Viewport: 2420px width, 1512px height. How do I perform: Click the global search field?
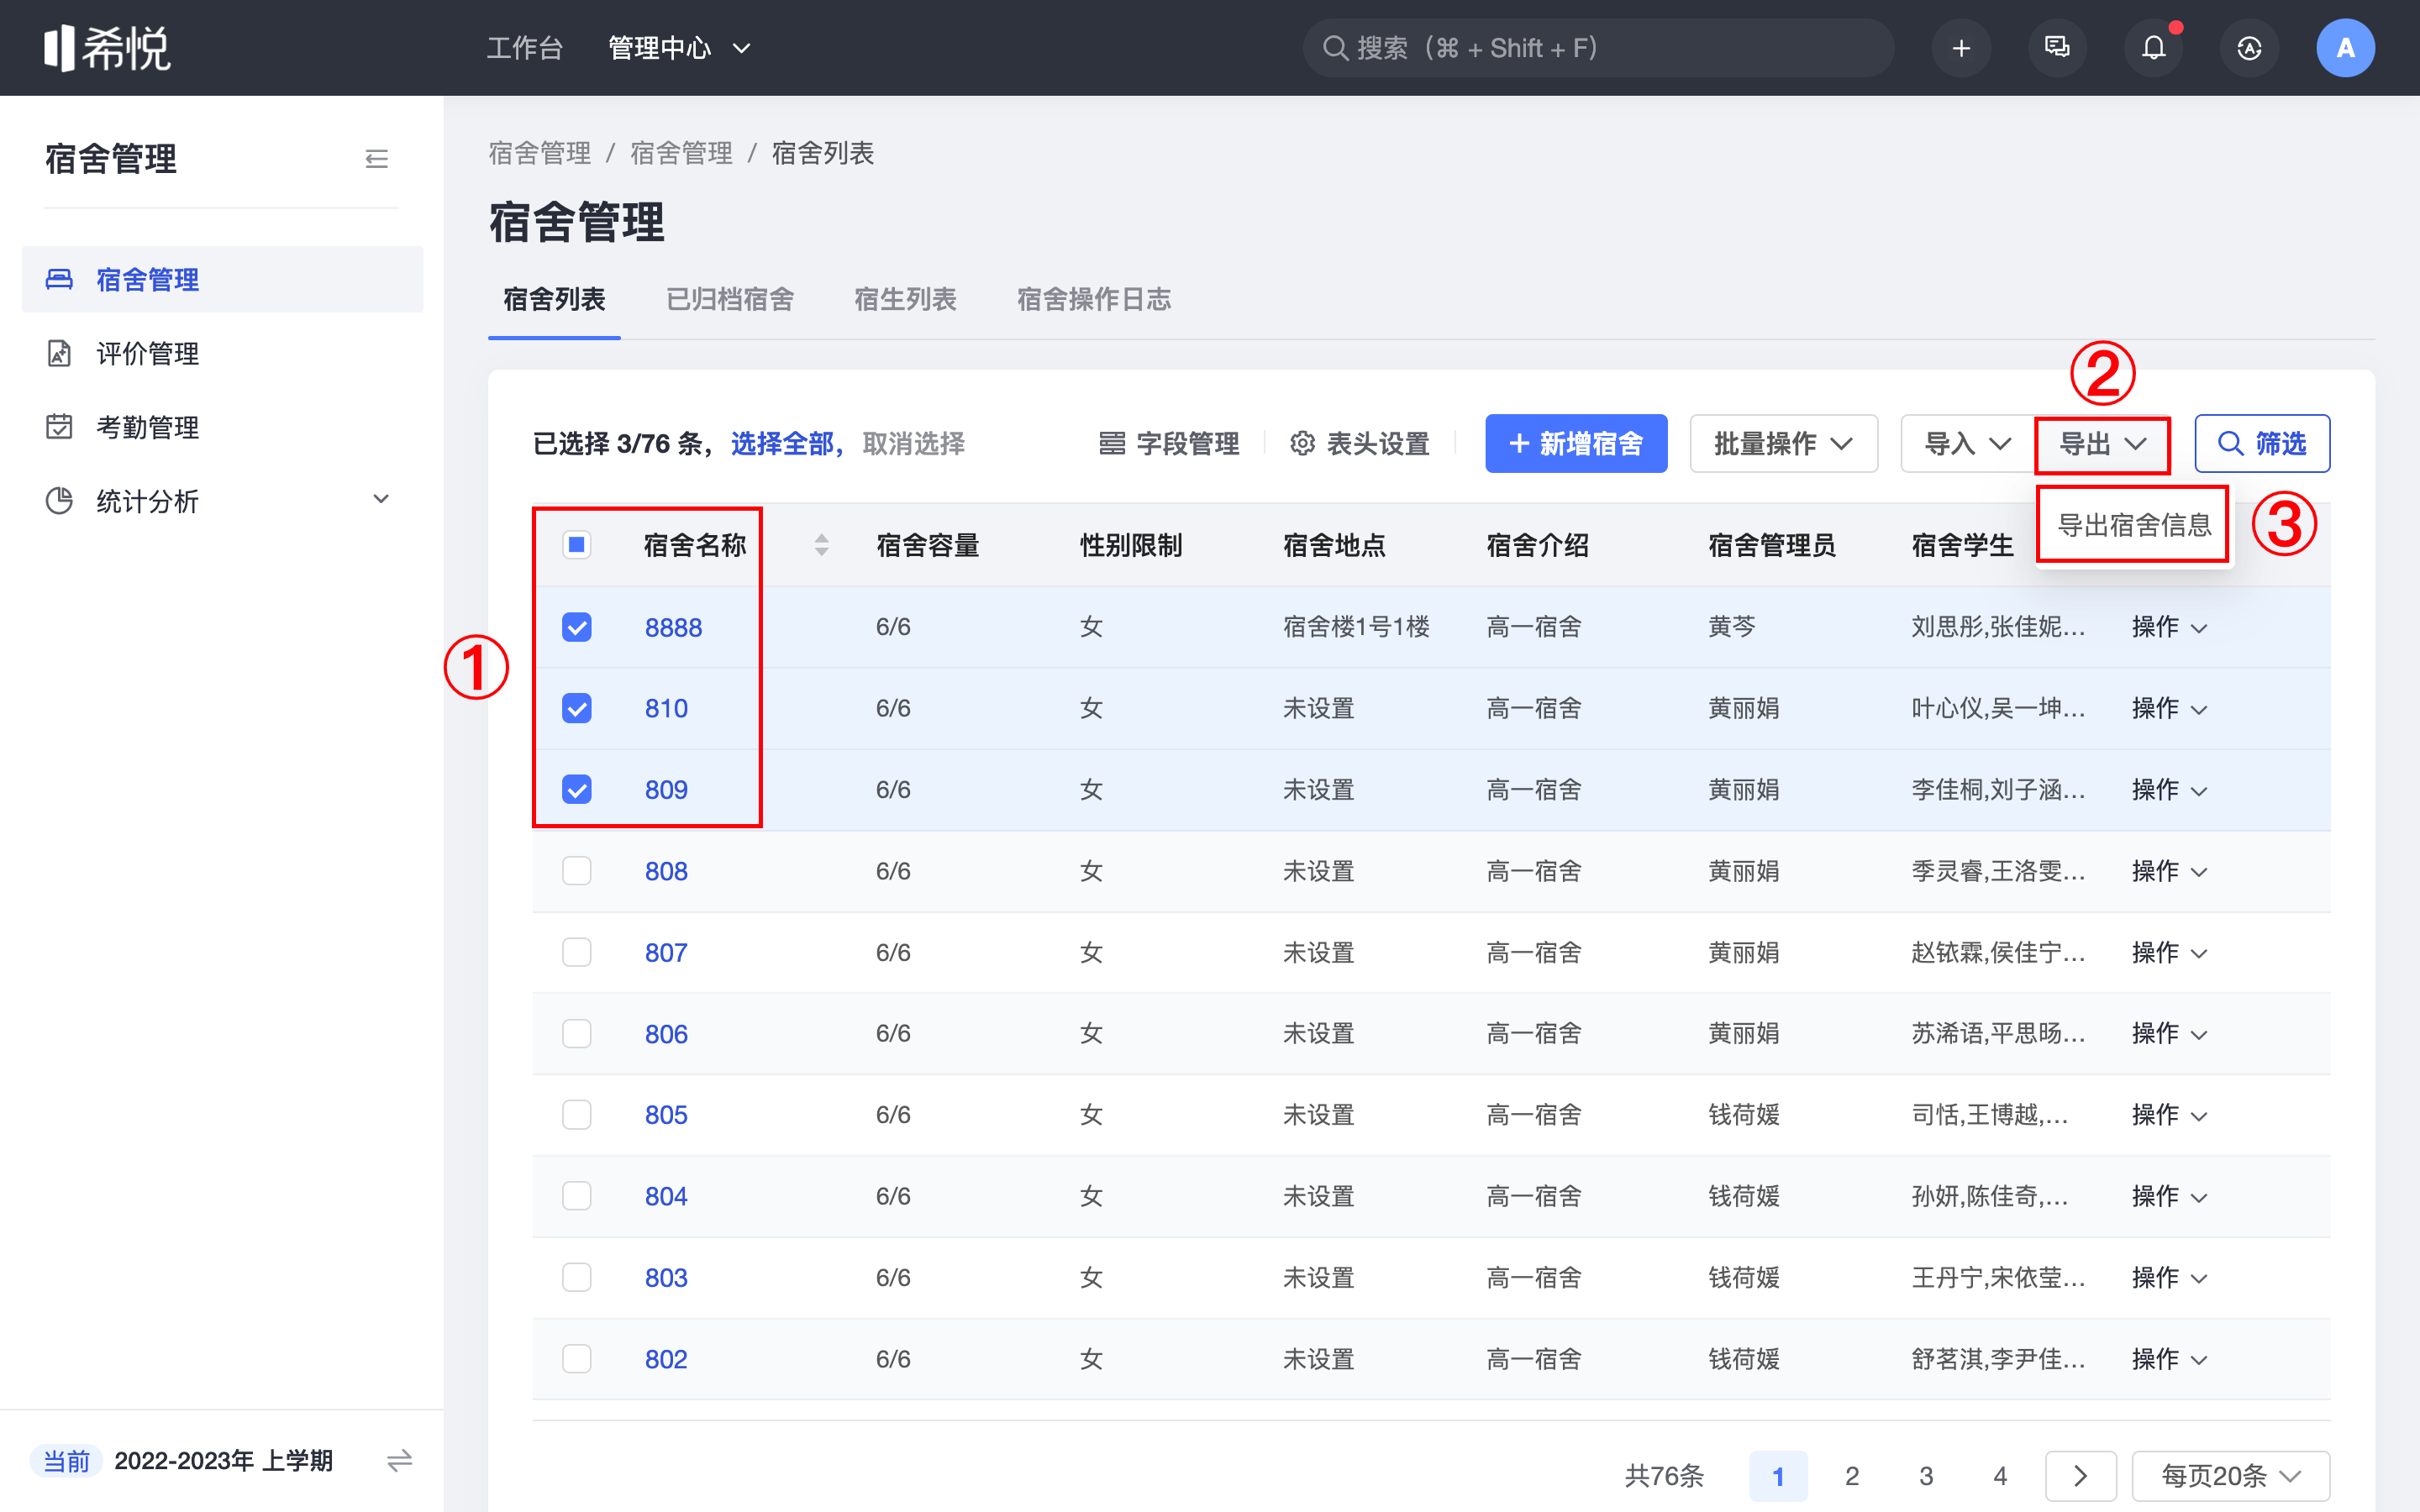[1598, 48]
